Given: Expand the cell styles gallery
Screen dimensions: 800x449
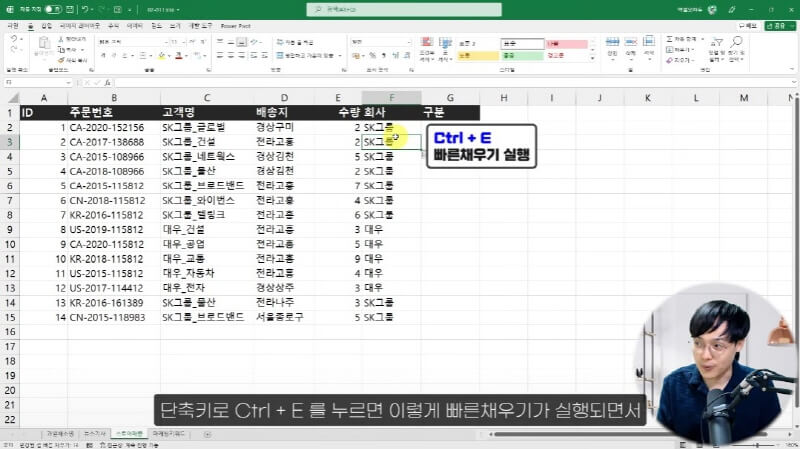Looking at the screenshot, I should (592, 59).
